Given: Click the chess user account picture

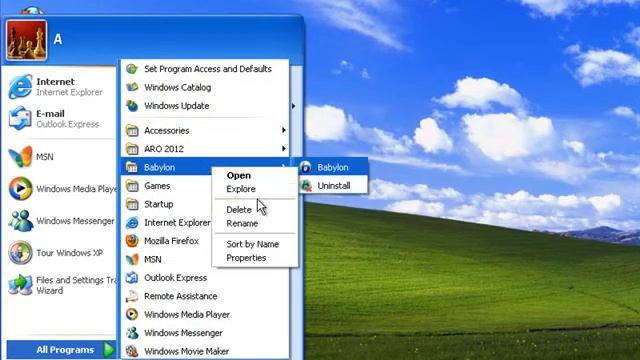Looking at the screenshot, I should 27,40.
